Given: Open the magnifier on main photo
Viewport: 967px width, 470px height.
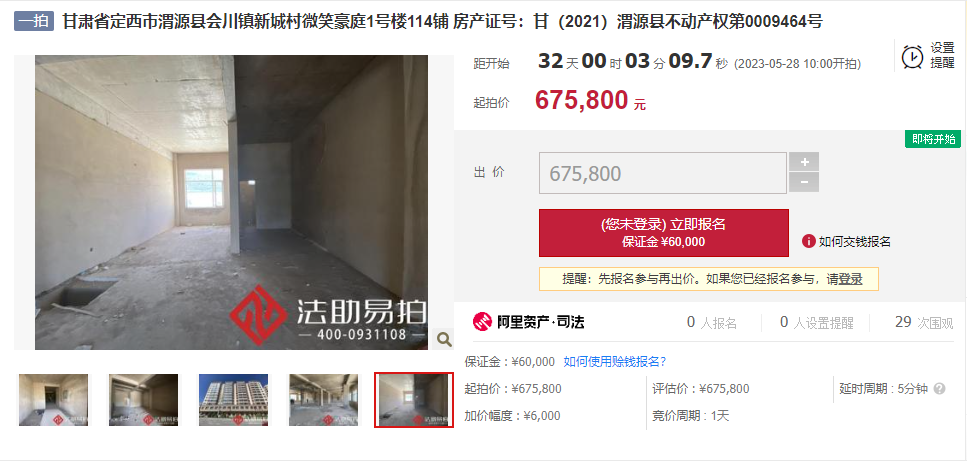Looking at the screenshot, I should pos(444,339).
